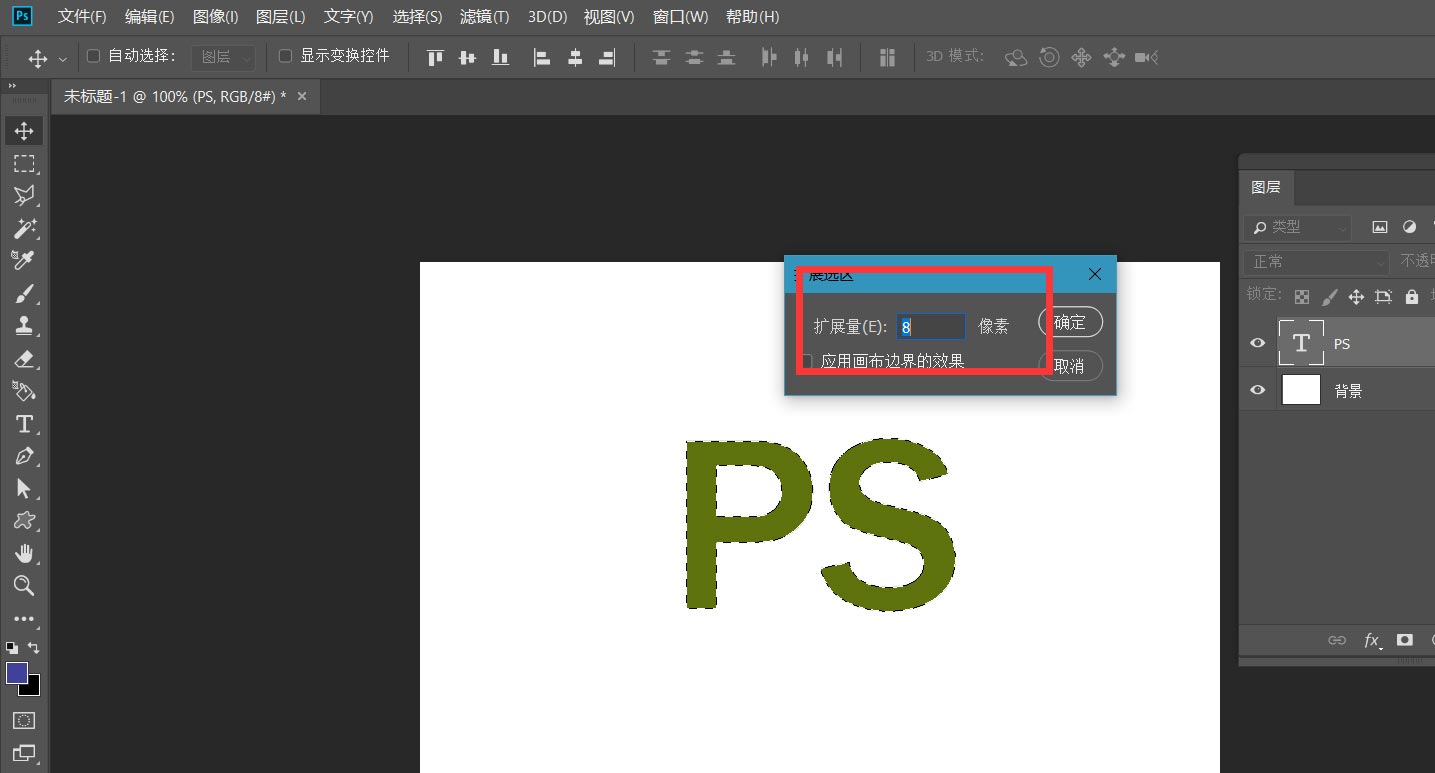Click the Auto-Align Layers icon
Viewport: 1435px width, 773px height.
pos(887,57)
